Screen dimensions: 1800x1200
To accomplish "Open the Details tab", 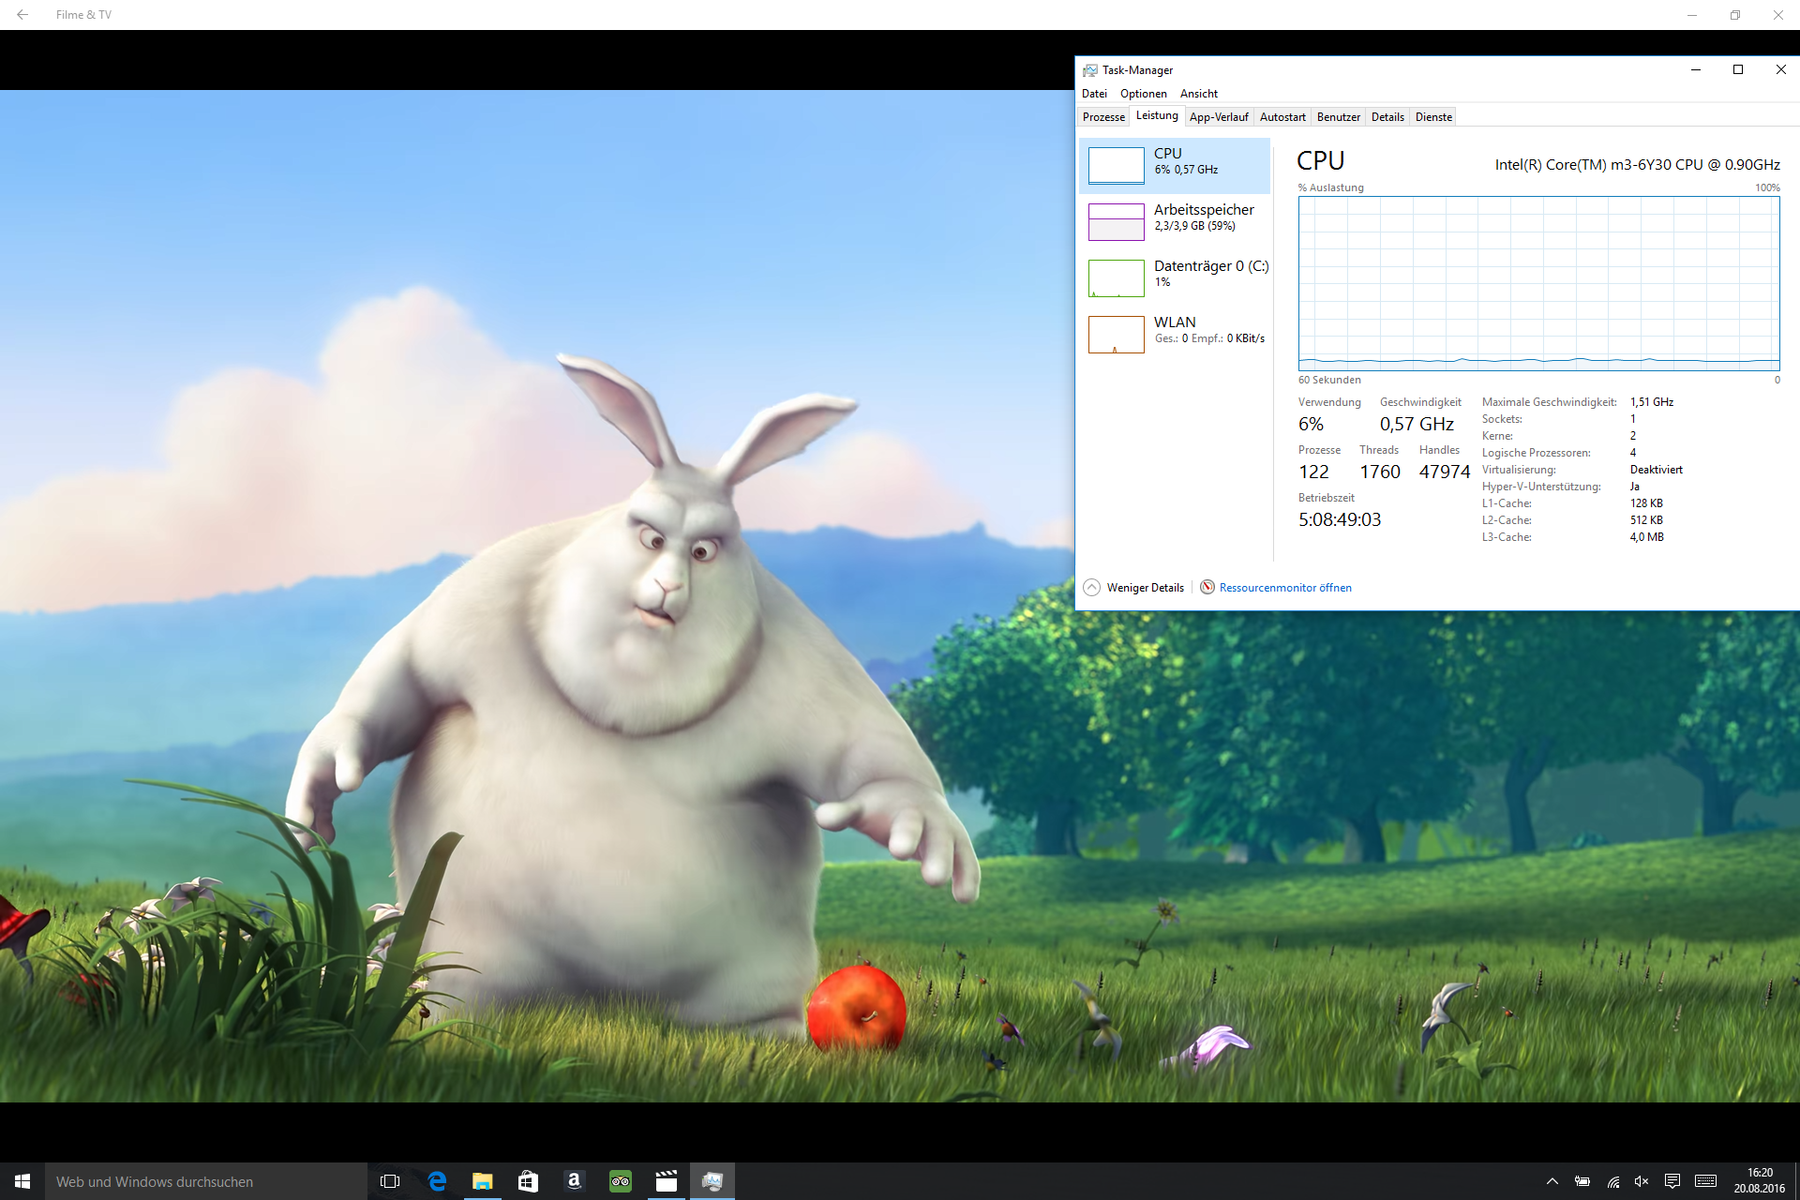I will point(1387,117).
